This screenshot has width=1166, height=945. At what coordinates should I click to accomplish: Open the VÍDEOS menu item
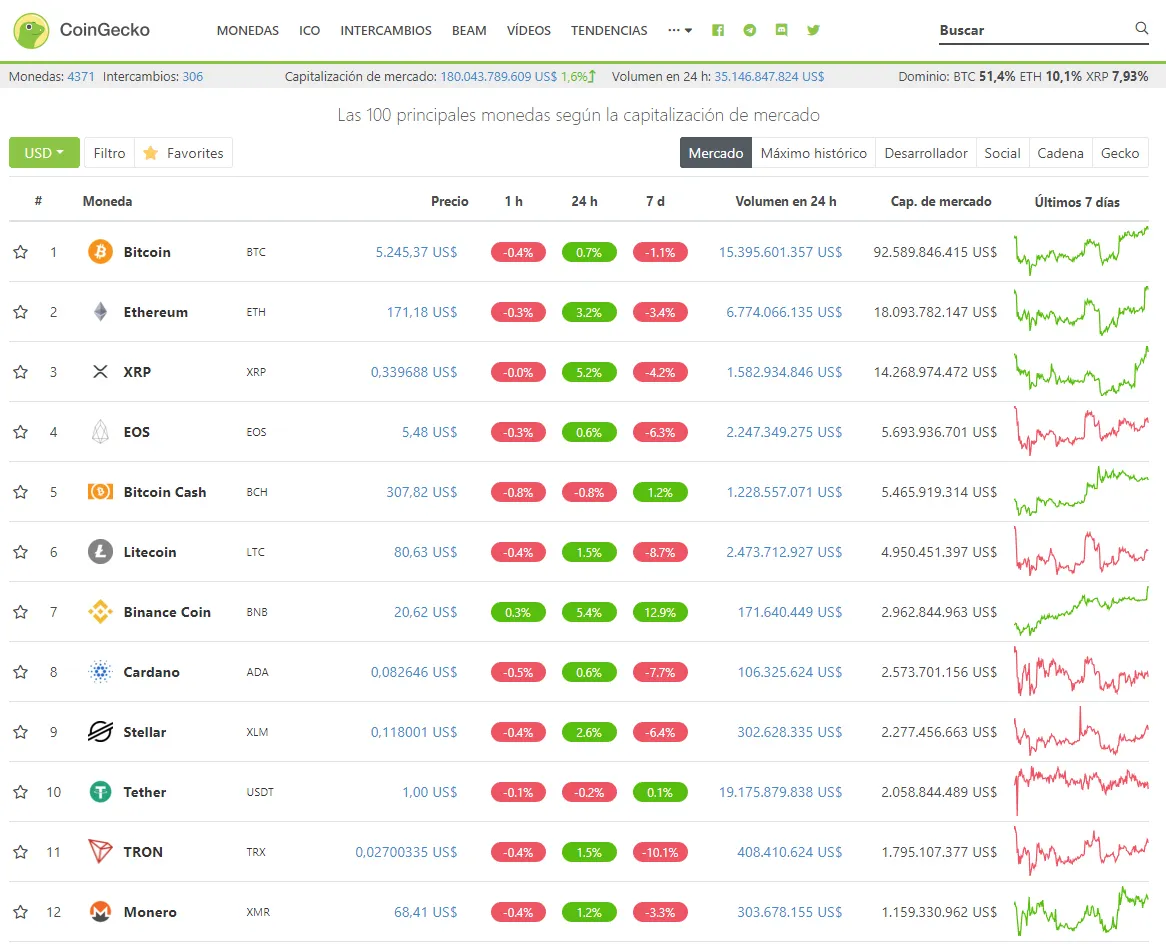529,30
